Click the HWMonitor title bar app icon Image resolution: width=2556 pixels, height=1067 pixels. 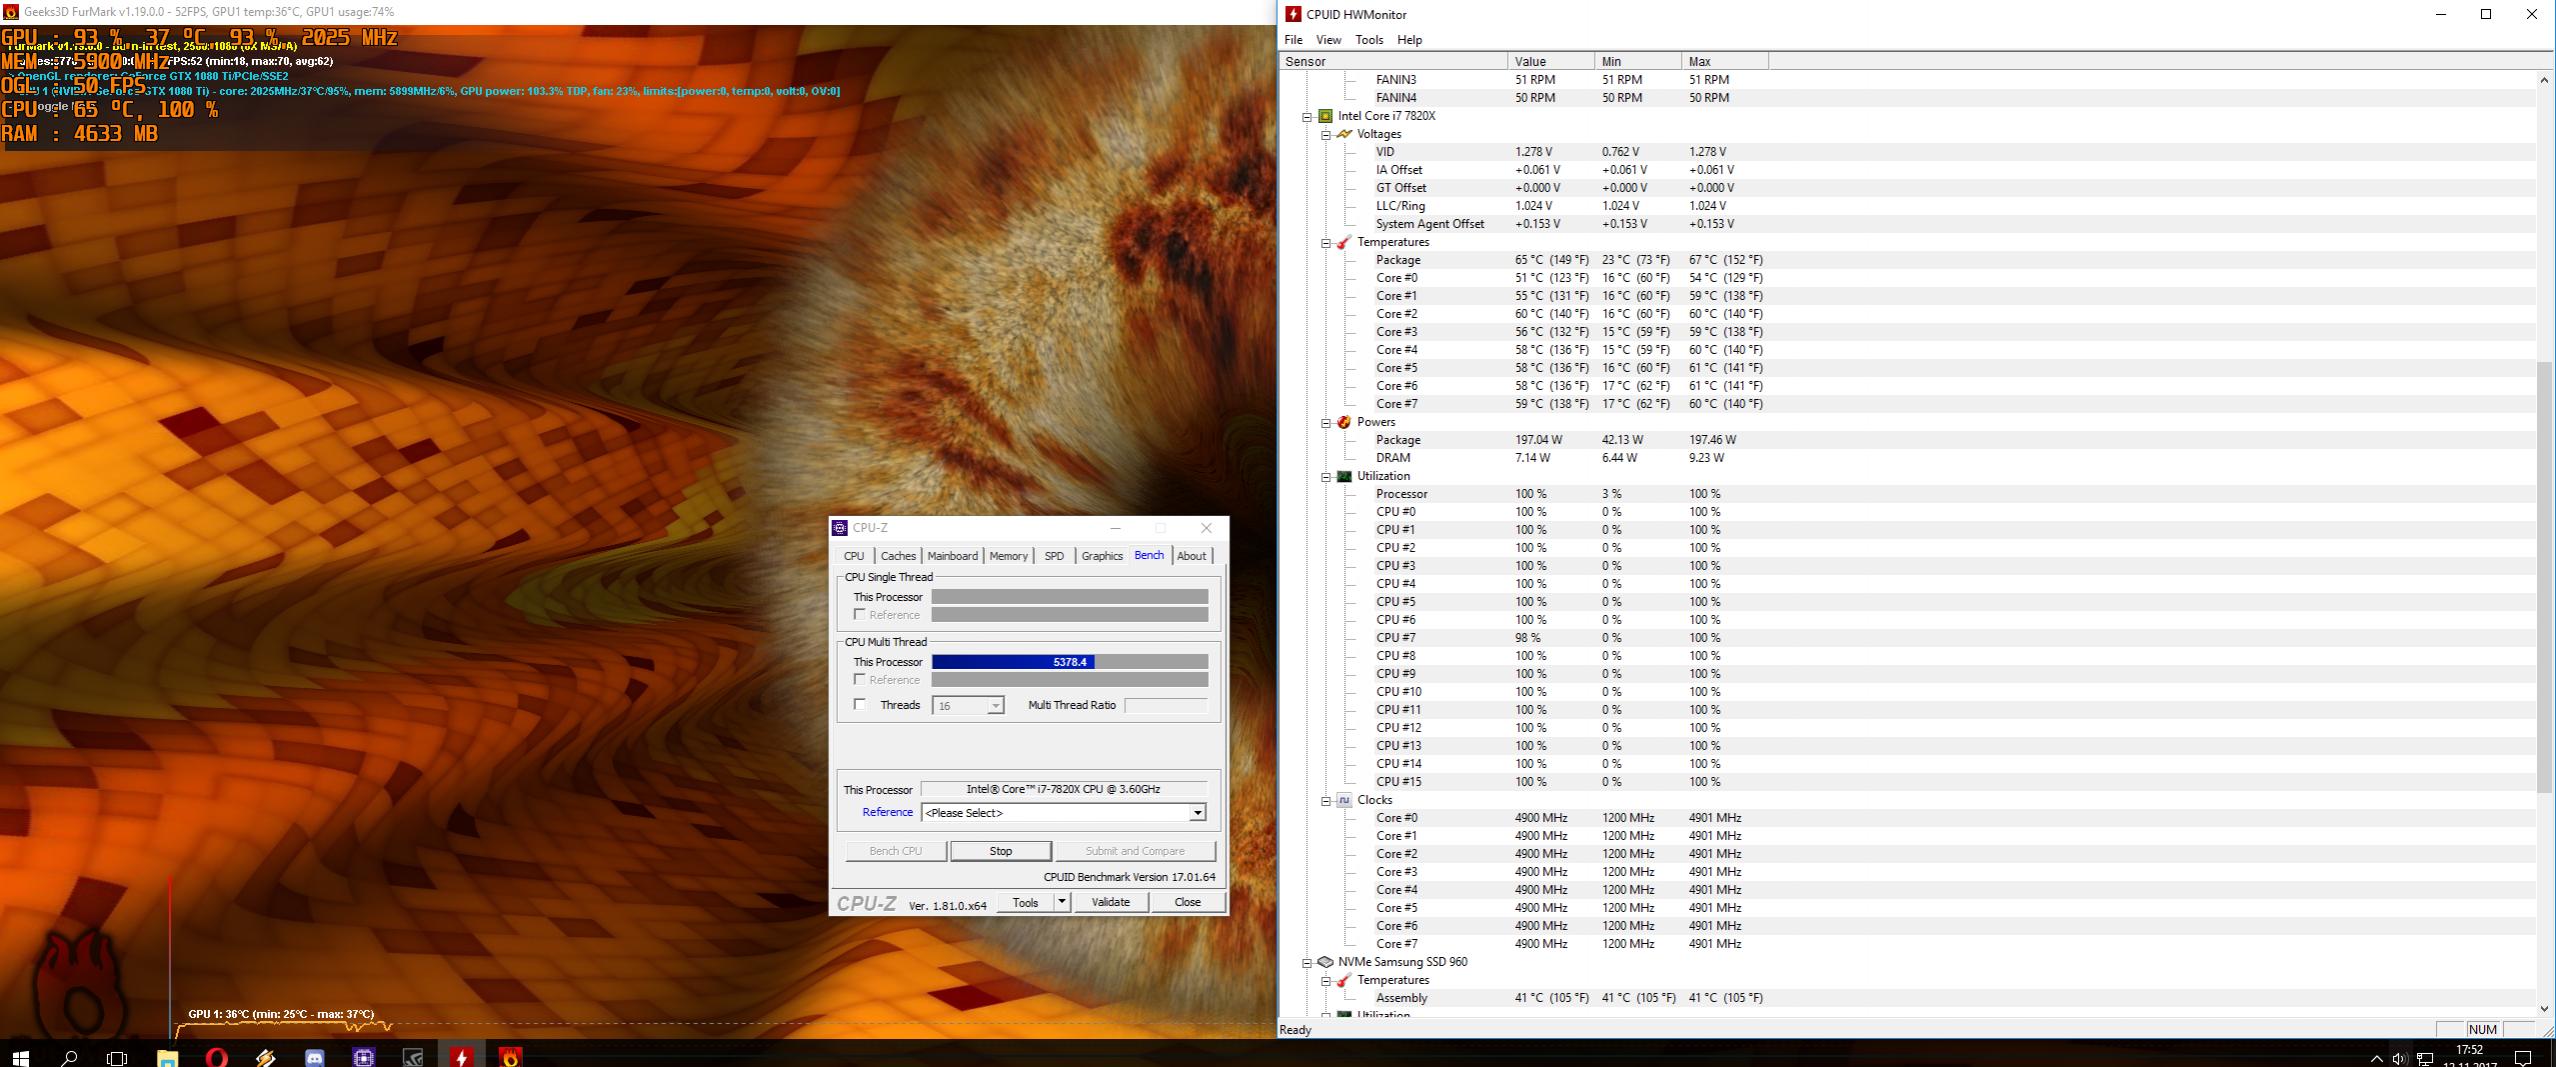coord(1293,14)
